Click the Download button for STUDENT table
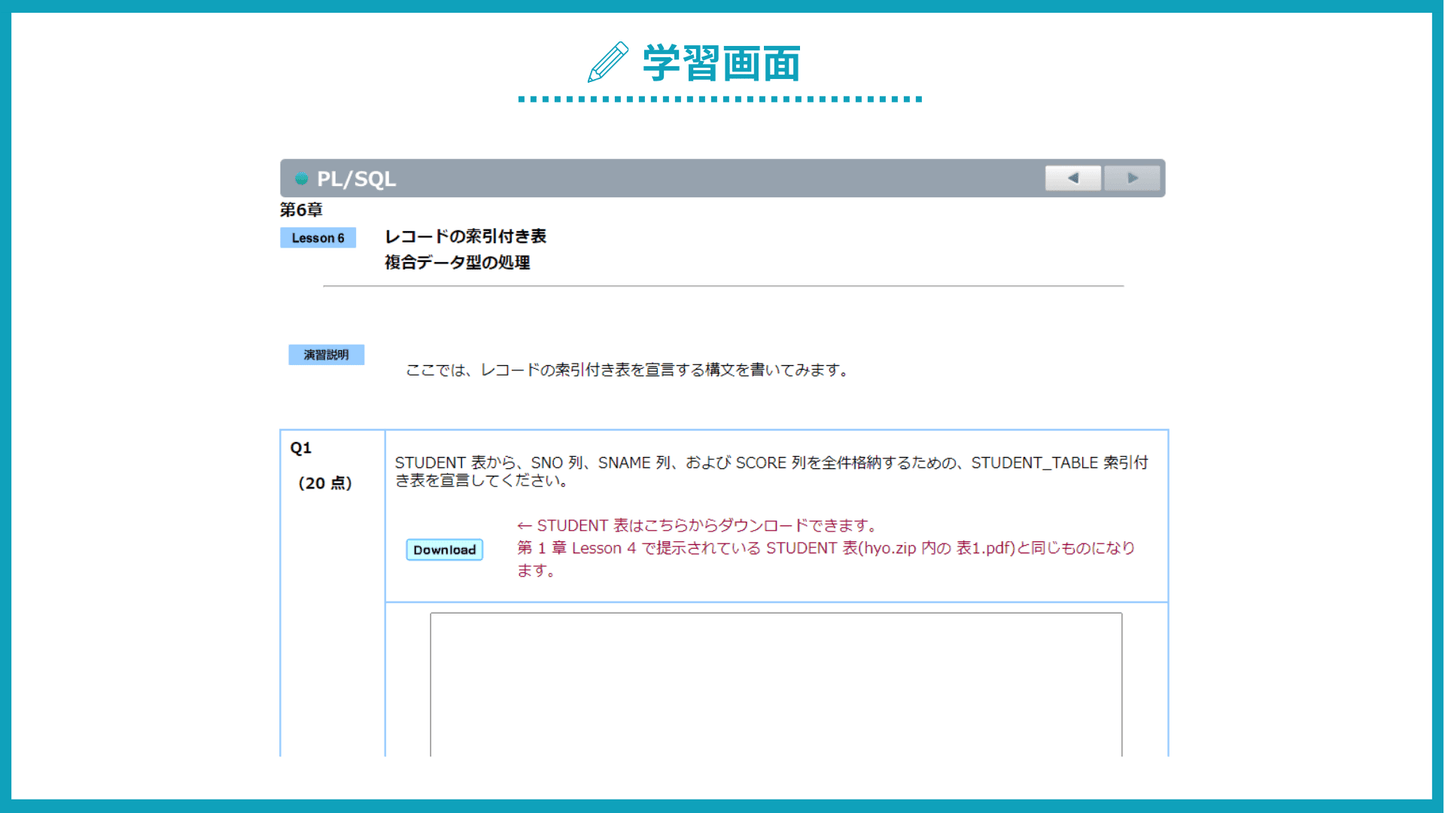The width and height of the screenshot is (1445, 813). click(444, 550)
